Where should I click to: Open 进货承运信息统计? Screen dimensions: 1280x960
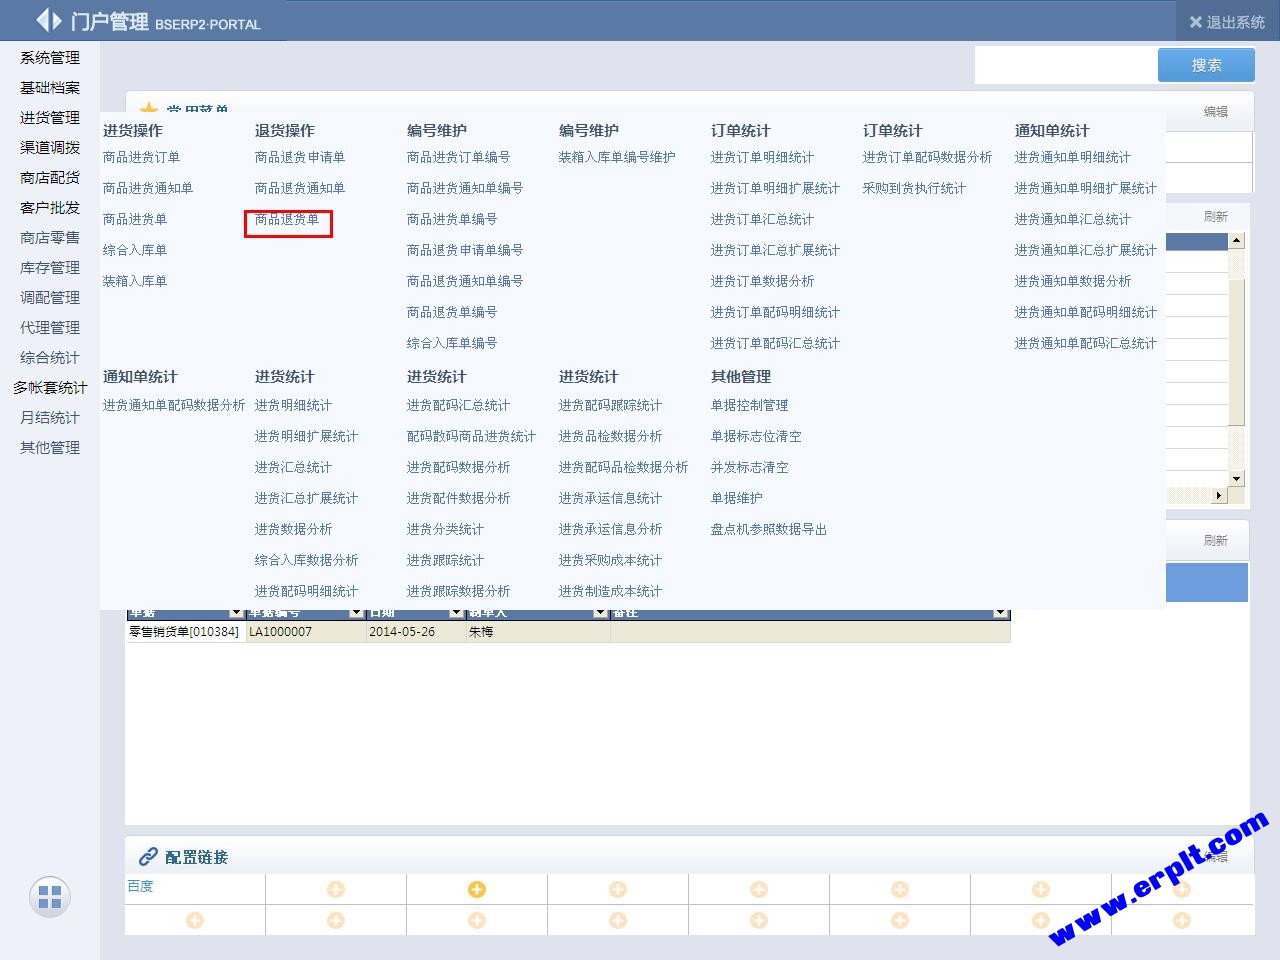(x=610, y=498)
